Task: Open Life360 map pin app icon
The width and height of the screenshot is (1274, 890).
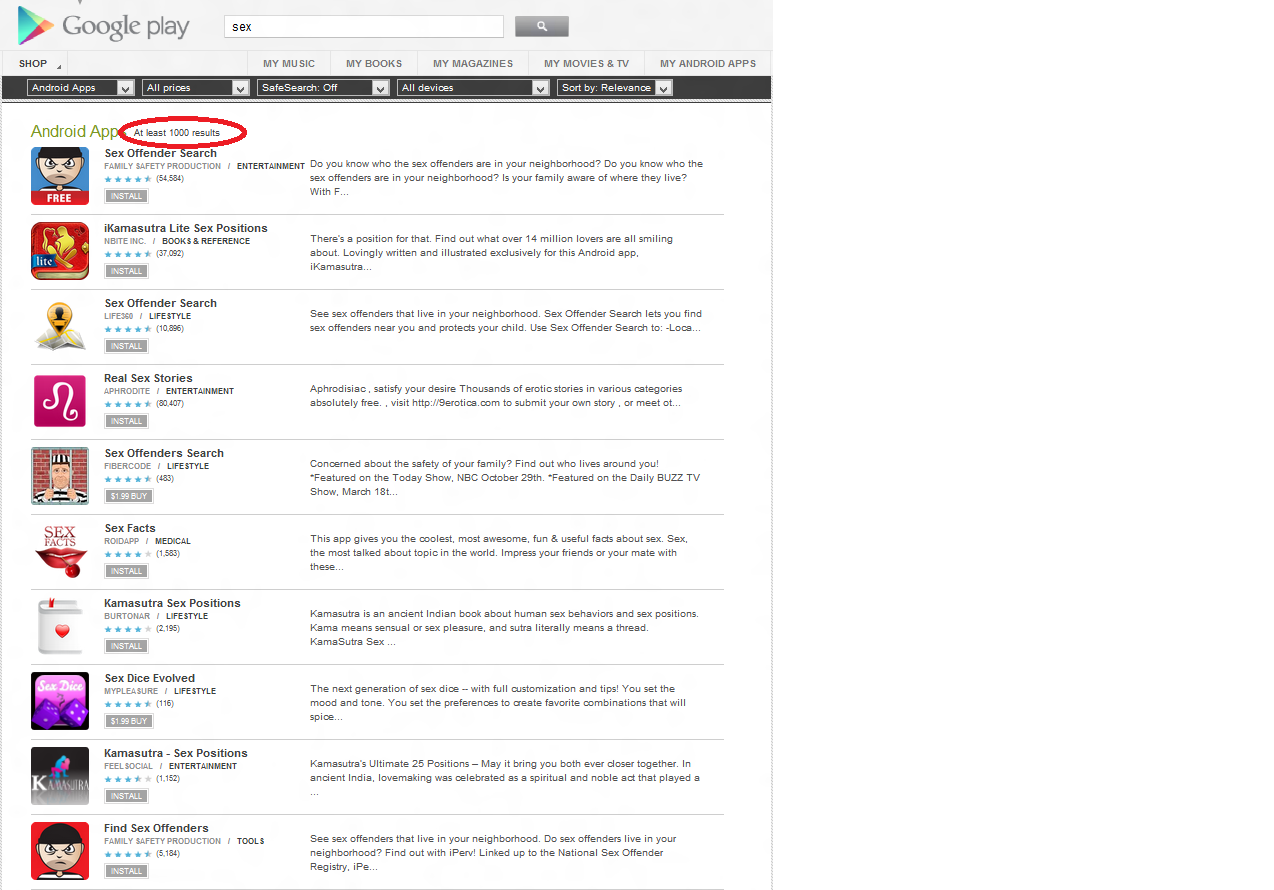Action: point(60,326)
